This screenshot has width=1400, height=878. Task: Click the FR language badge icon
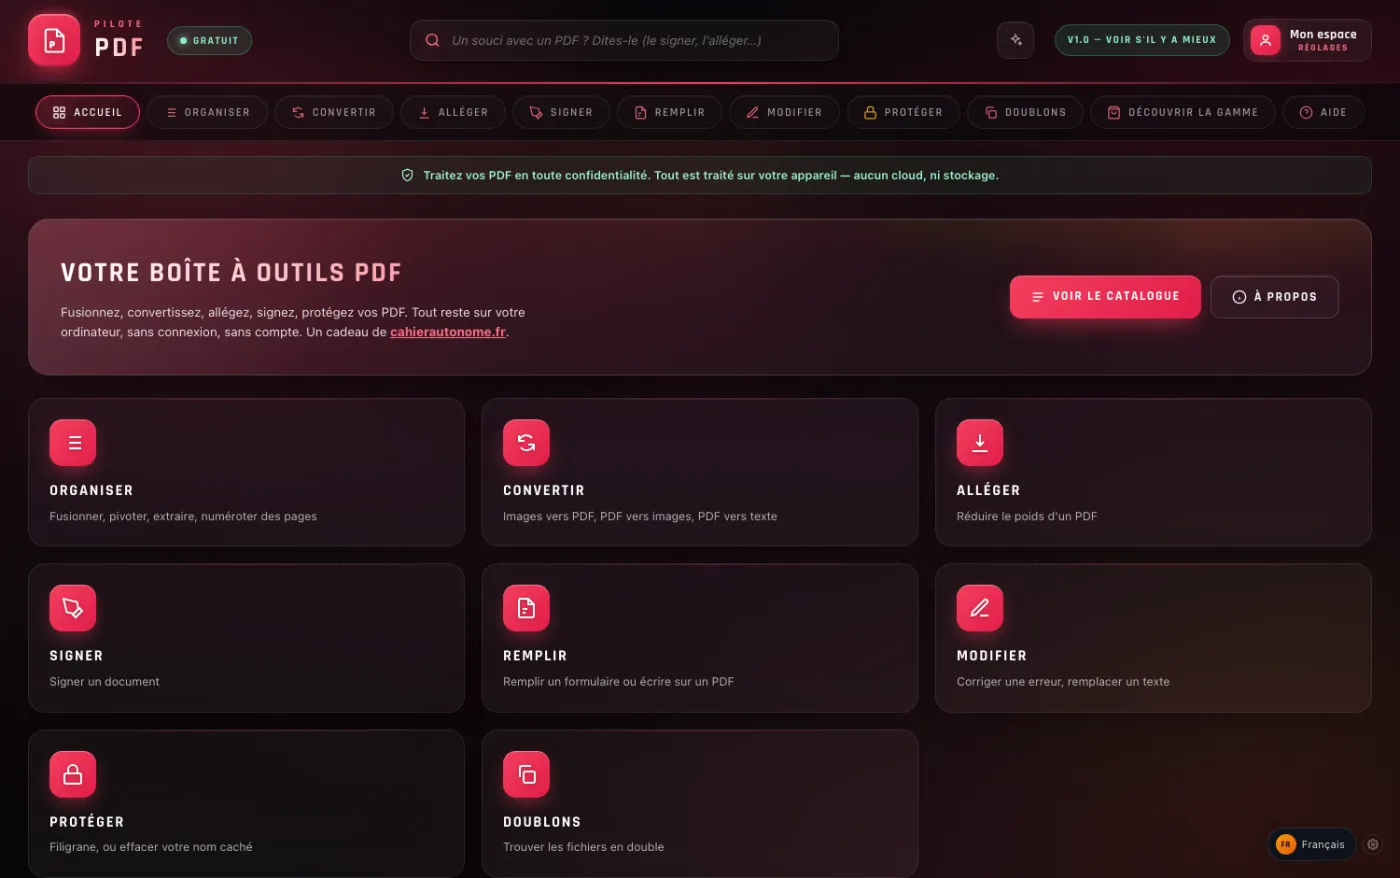pos(1286,844)
